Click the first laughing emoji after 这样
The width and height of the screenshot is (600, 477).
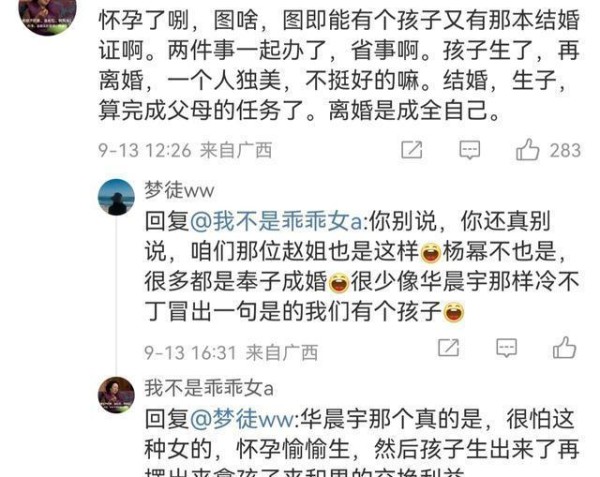pos(431,252)
